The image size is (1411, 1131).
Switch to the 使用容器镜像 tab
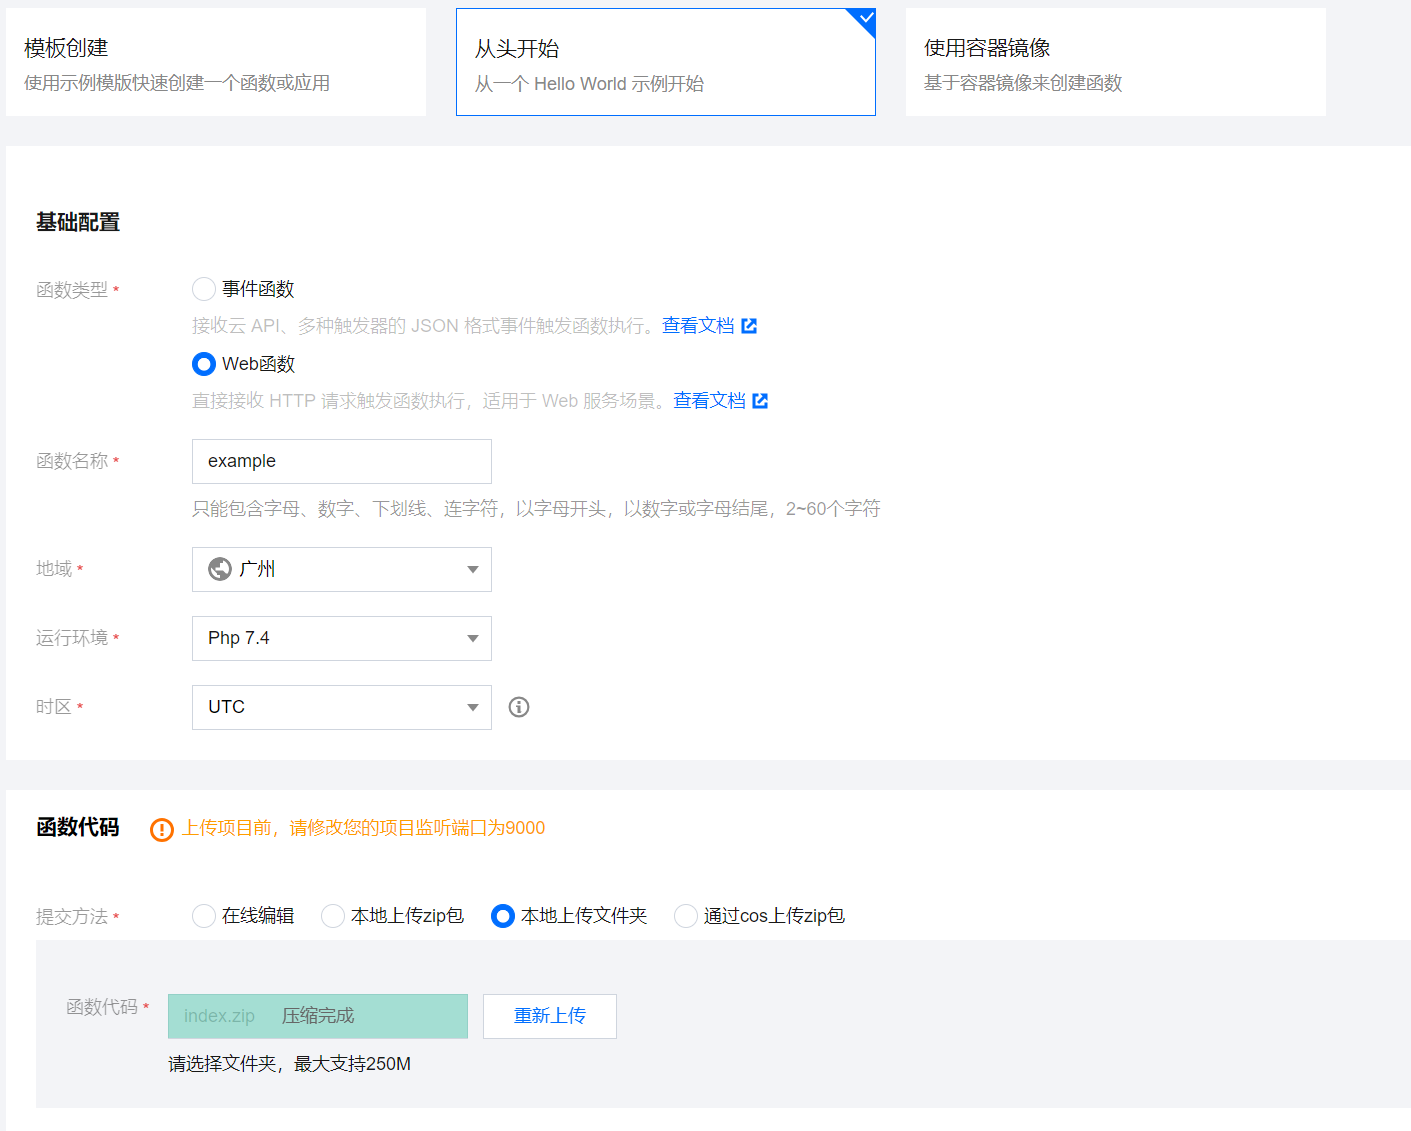[1114, 60]
